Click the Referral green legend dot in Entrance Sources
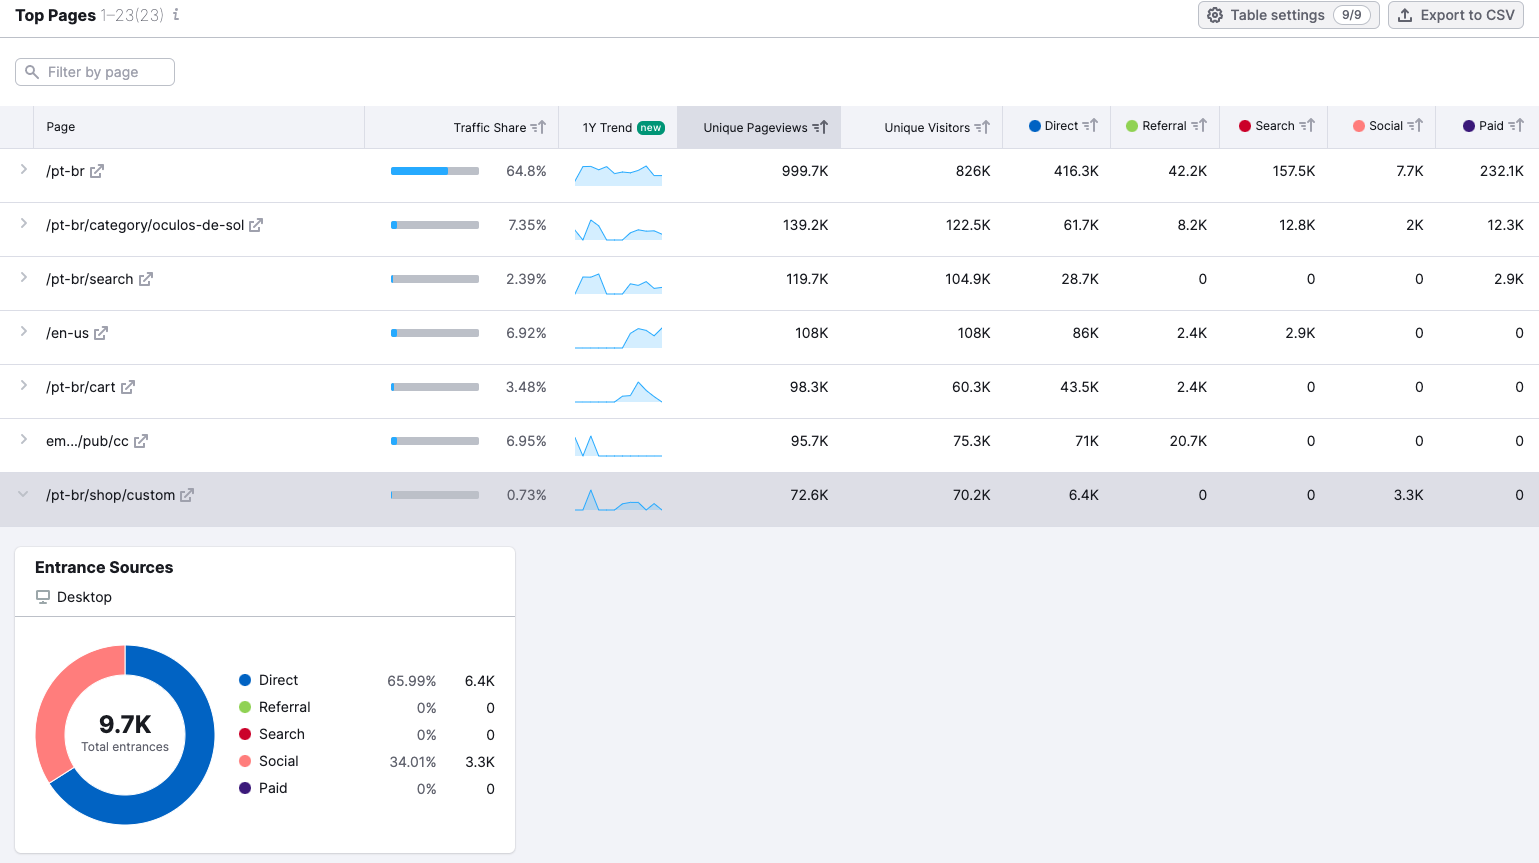The width and height of the screenshot is (1539, 863). click(245, 707)
